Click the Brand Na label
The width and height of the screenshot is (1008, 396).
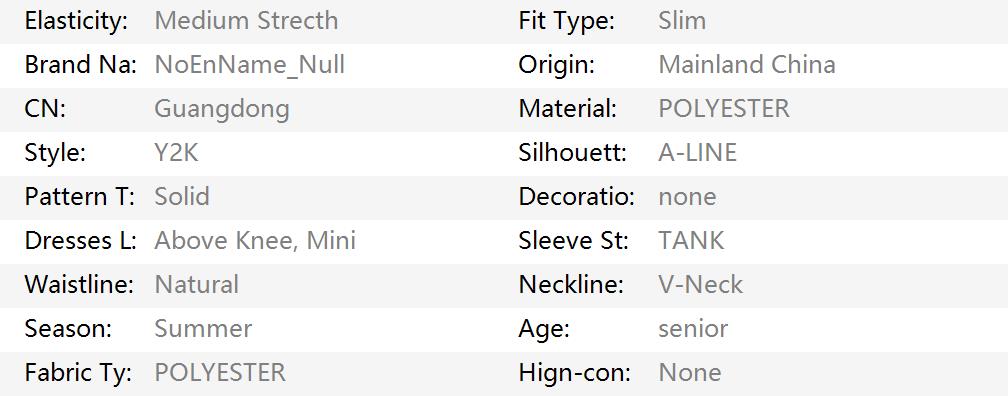coord(80,64)
